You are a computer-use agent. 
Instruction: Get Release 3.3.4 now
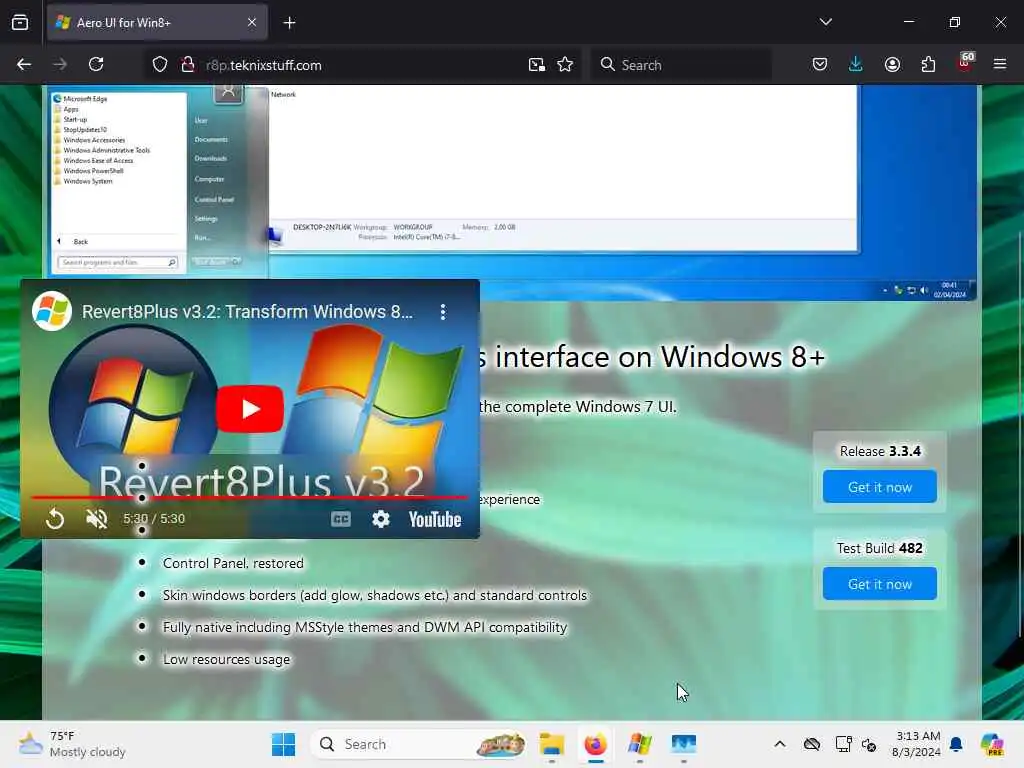[x=880, y=487]
